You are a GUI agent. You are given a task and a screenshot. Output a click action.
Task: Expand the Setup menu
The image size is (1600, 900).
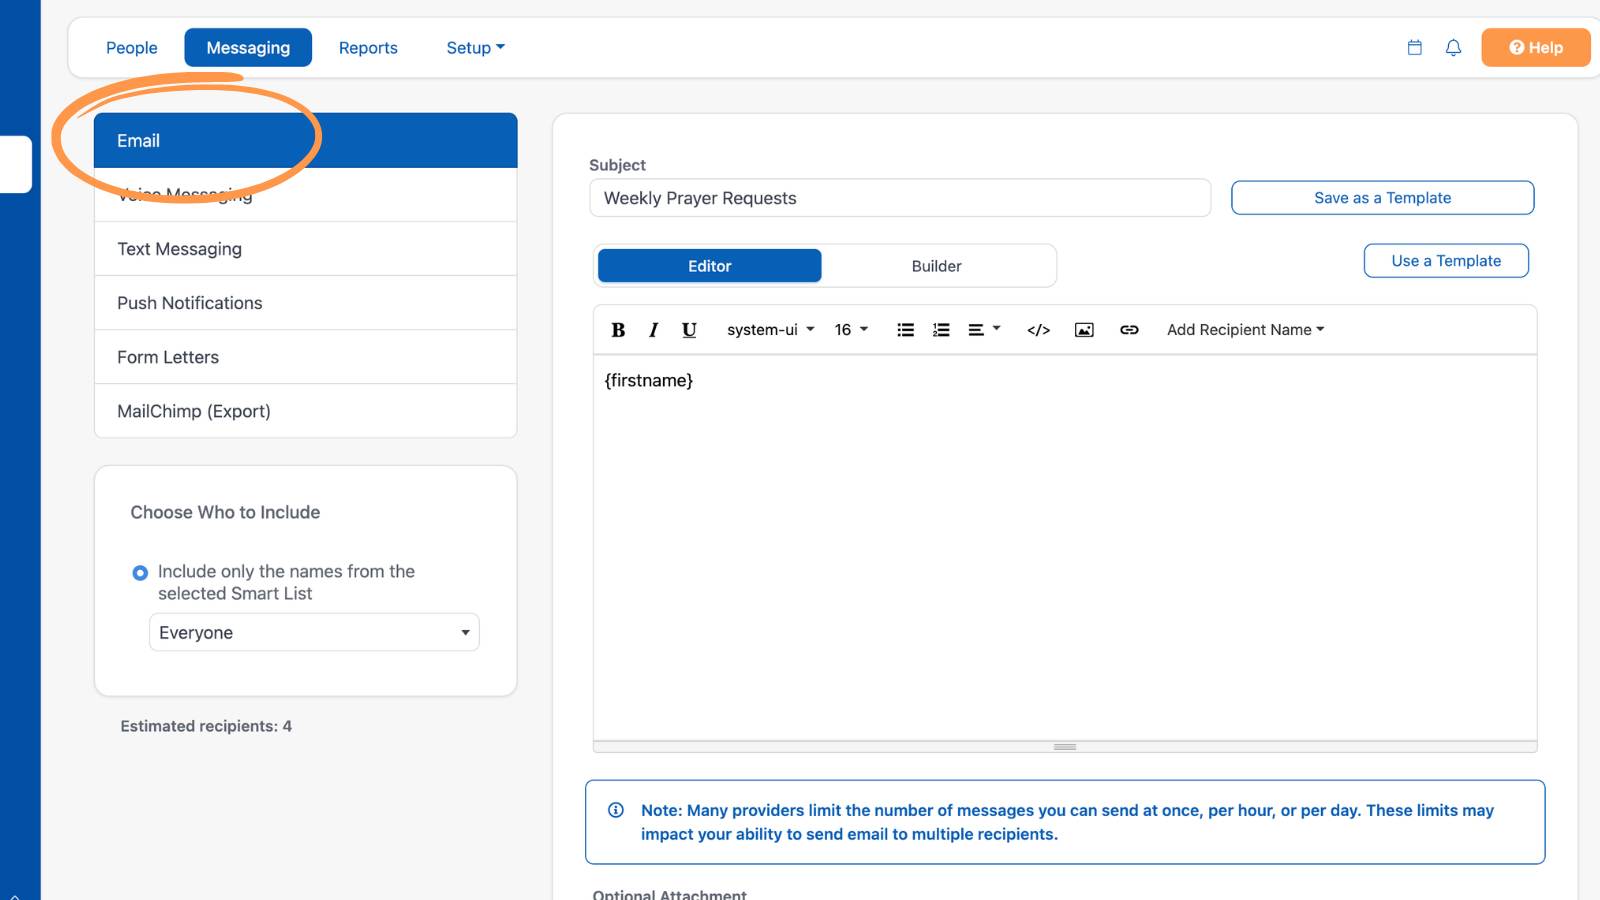(x=475, y=48)
